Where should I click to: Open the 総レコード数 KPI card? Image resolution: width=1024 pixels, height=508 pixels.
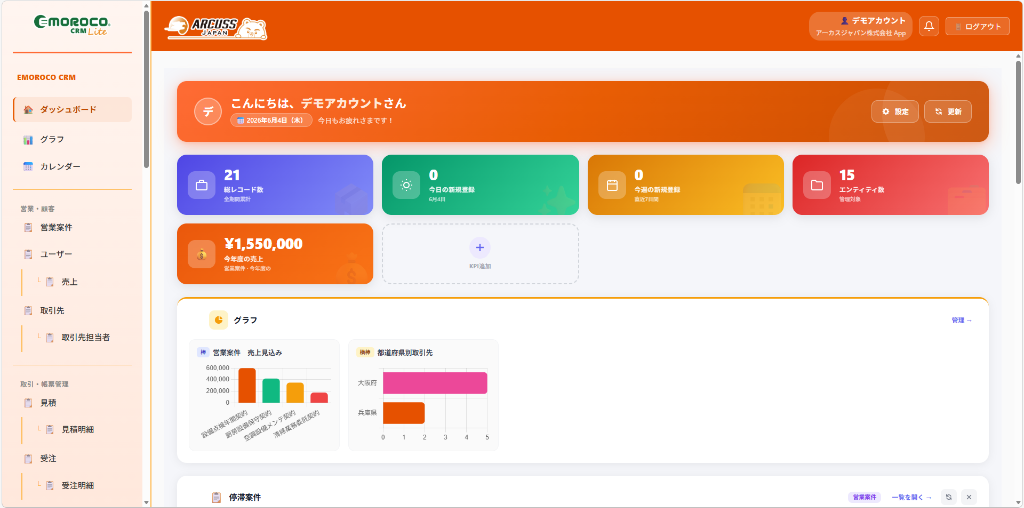point(275,185)
